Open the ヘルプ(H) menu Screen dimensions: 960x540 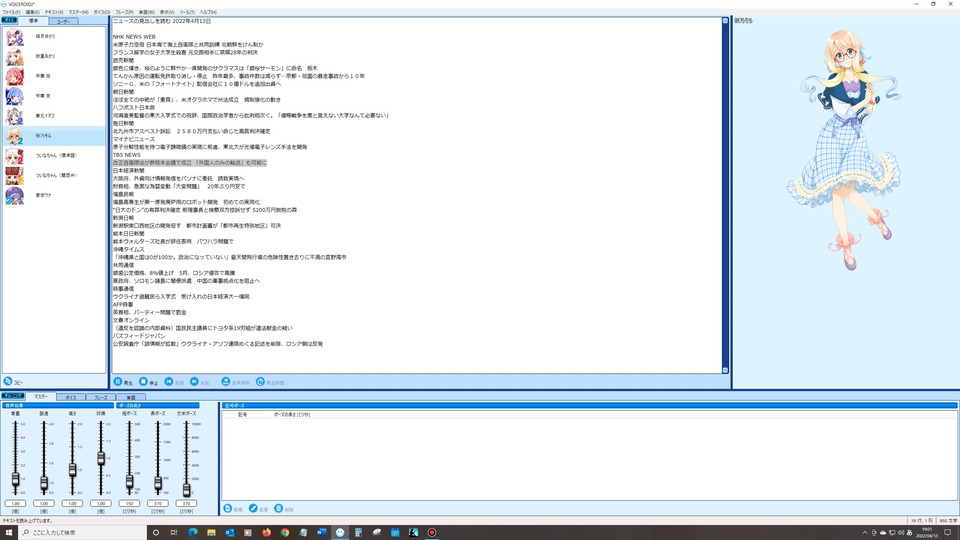click(208, 12)
